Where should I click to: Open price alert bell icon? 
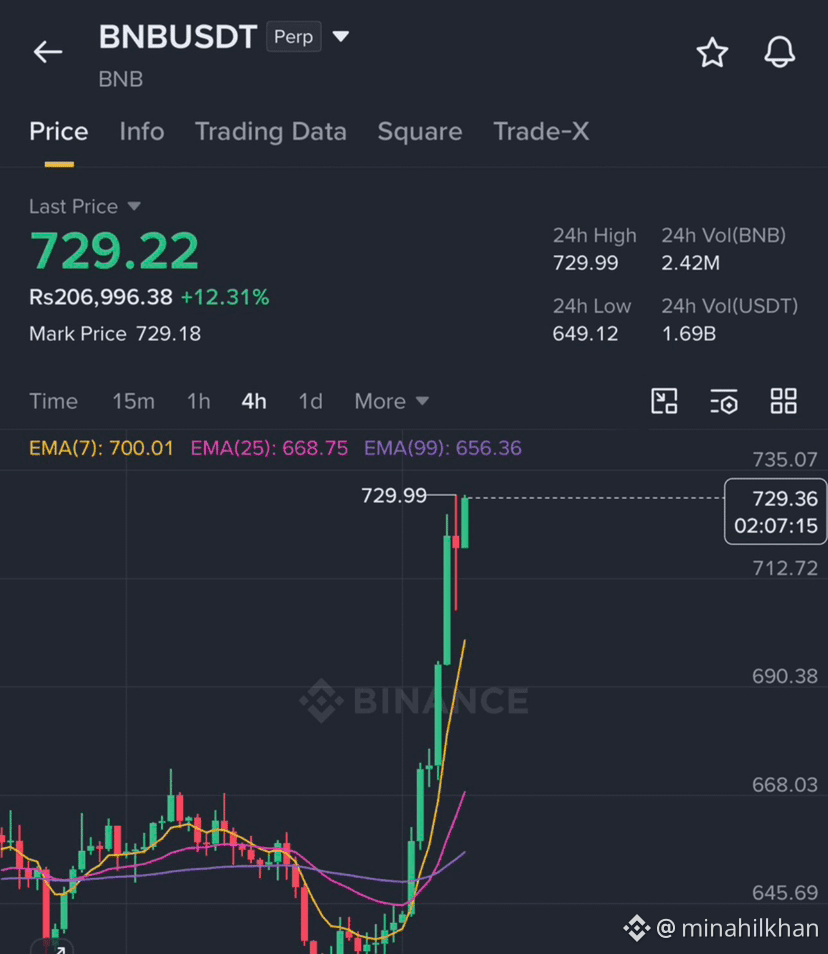pyautogui.click(x=779, y=52)
